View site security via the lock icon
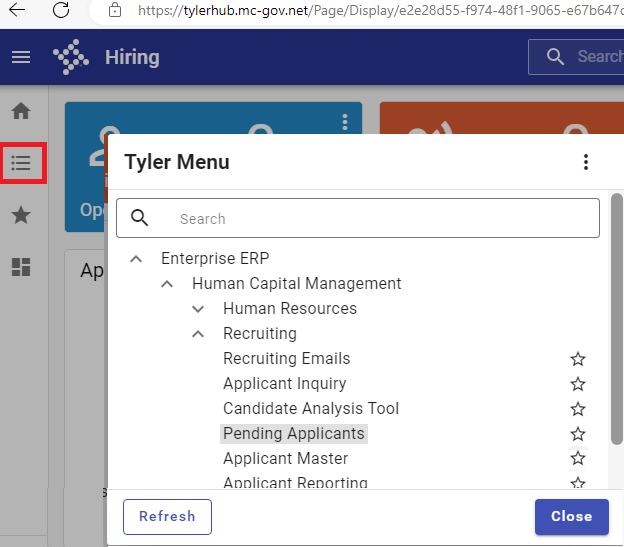 click(x=115, y=10)
